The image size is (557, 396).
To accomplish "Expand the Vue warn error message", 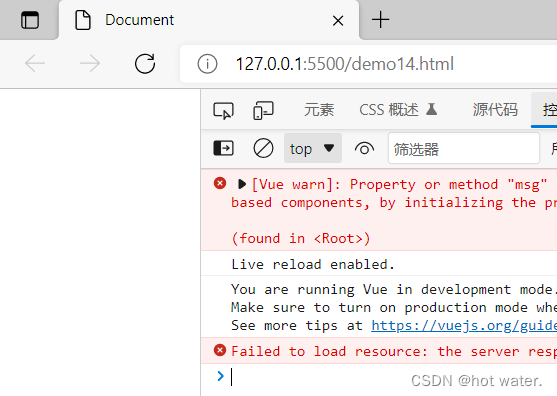I will [242, 184].
